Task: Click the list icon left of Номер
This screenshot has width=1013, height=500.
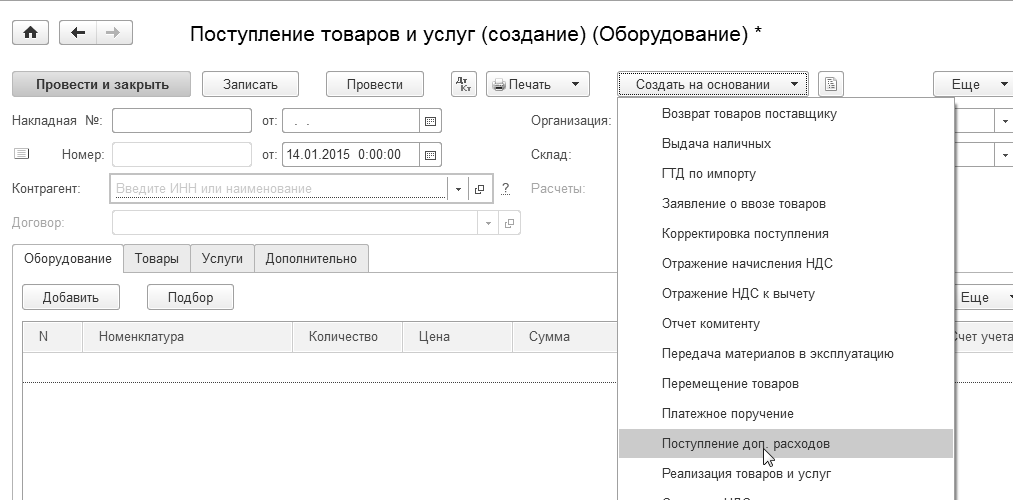Action: click(x=22, y=154)
